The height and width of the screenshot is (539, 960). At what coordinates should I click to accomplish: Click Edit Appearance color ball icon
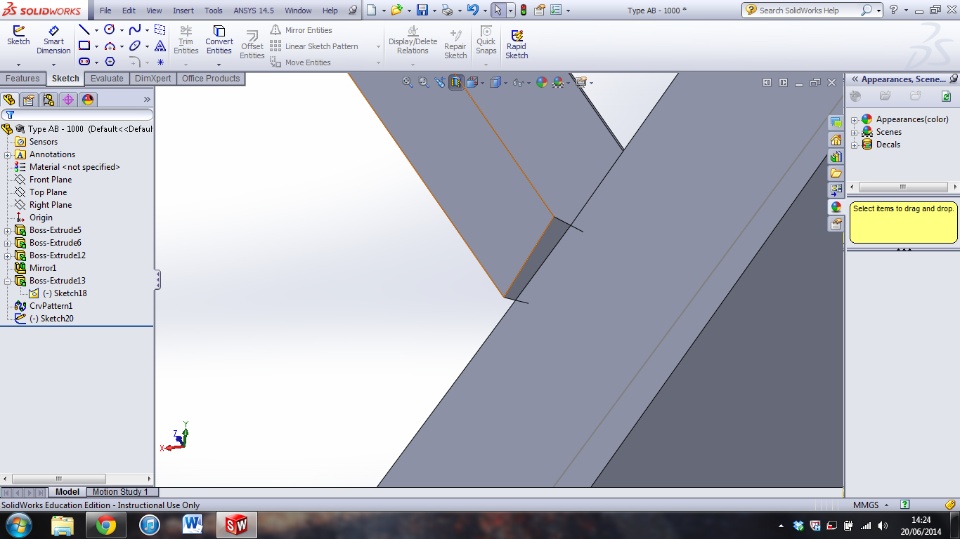tap(541, 82)
